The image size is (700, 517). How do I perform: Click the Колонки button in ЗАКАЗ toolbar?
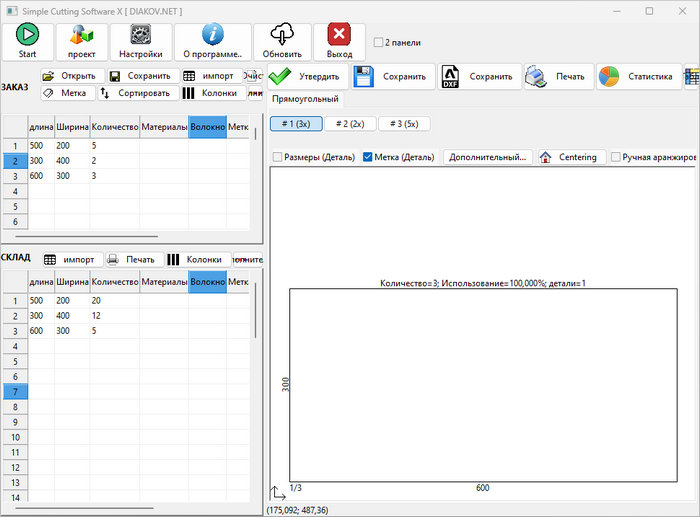pos(213,93)
